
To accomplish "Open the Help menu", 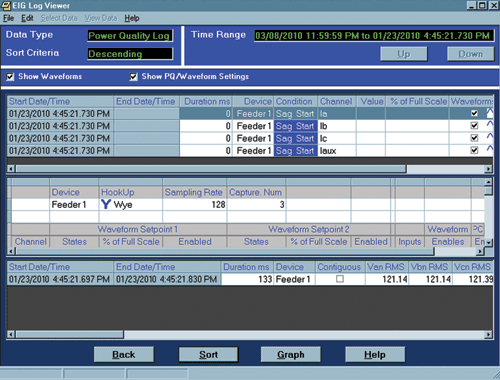I will [132, 18].
